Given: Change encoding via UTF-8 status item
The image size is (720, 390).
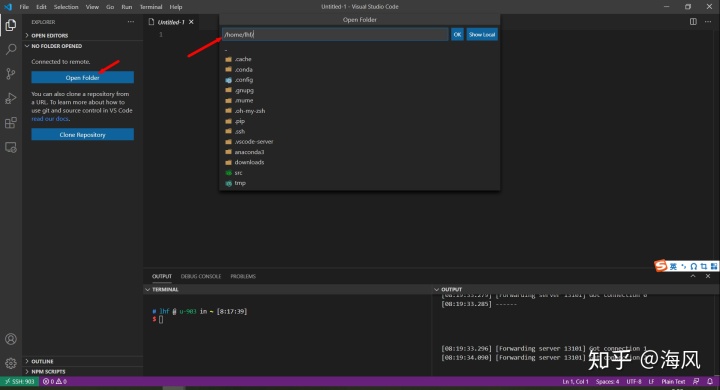Looking at the screenshot, I should (634, 381).
